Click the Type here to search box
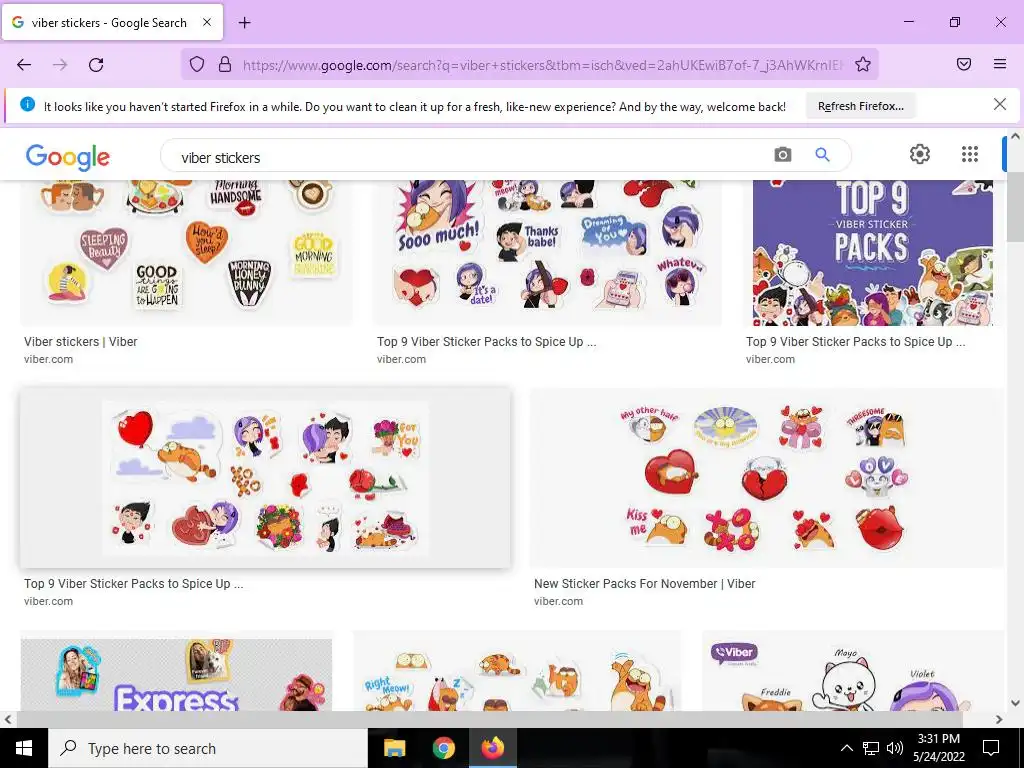 point(208,748)
